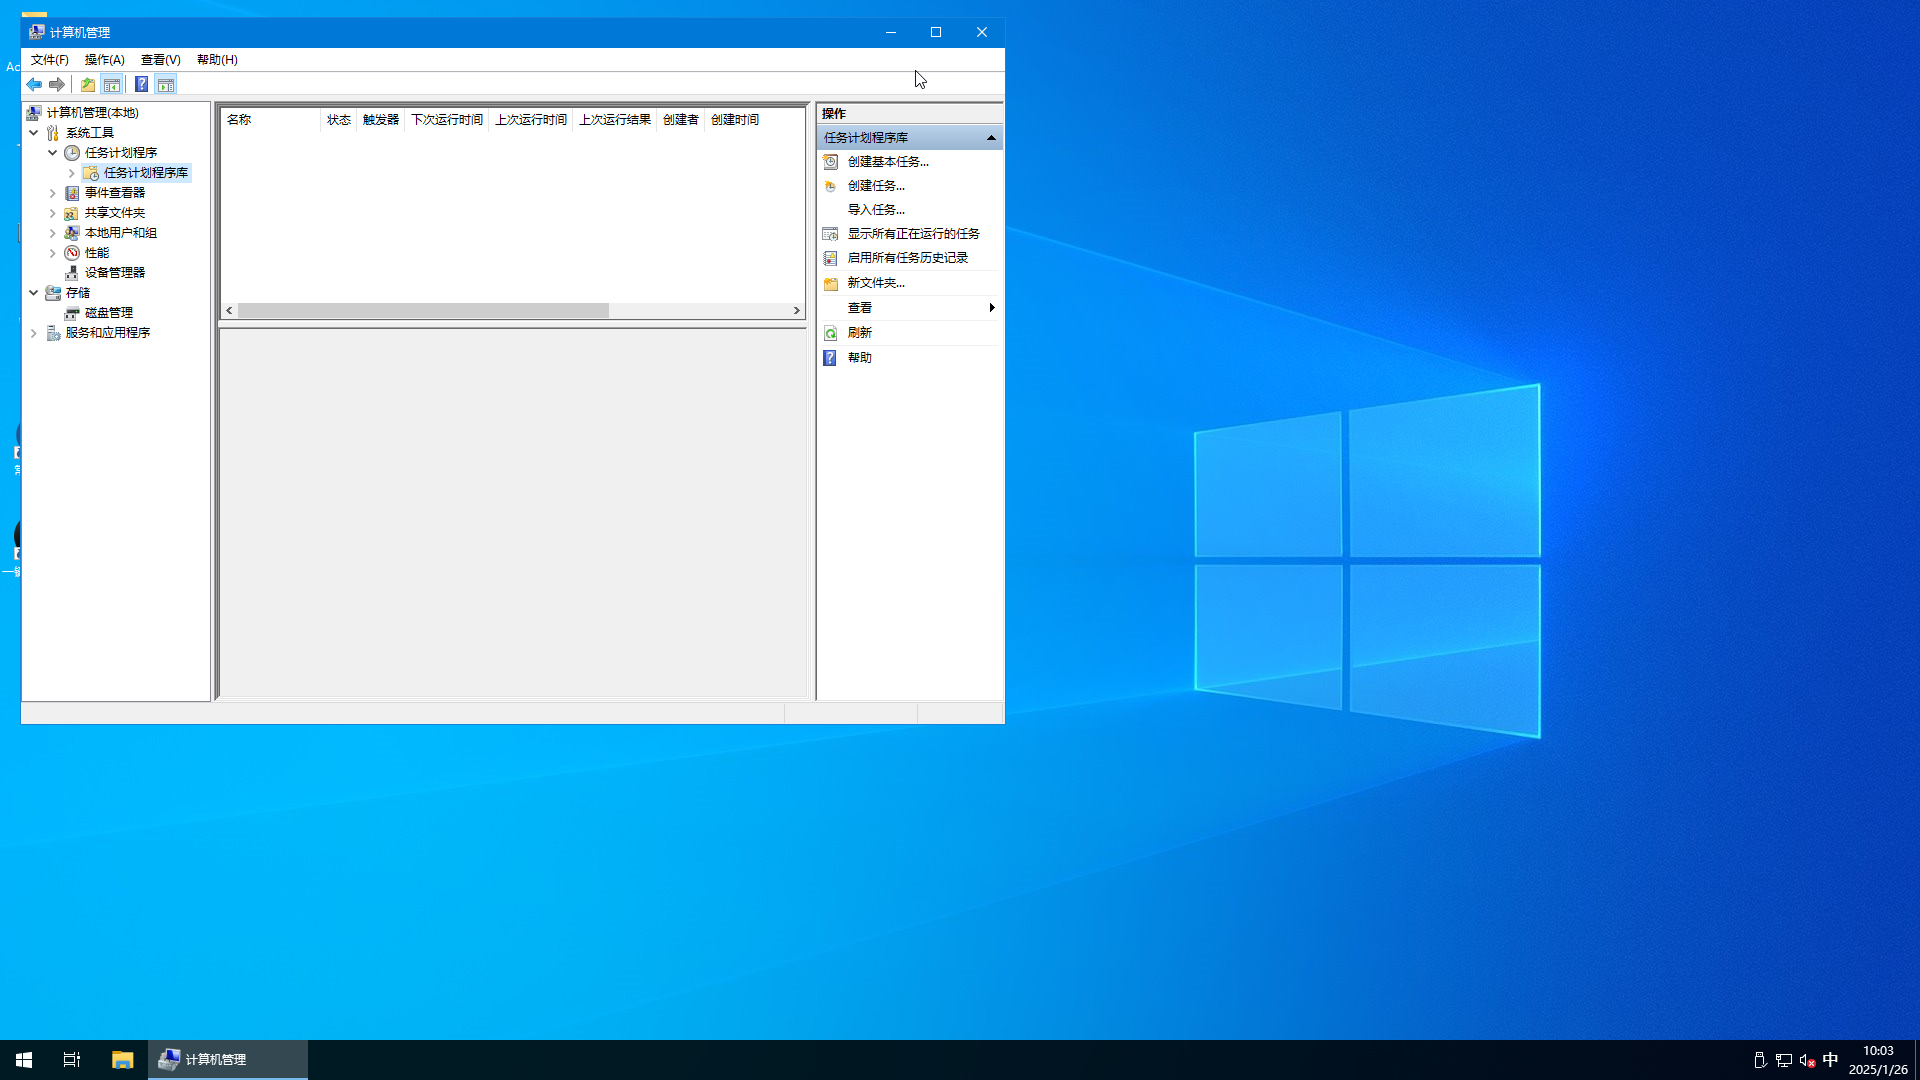Open the Windows Start menu
The width and height of the screenshot is (1920, 1080).
click(x=24, y=1060)
